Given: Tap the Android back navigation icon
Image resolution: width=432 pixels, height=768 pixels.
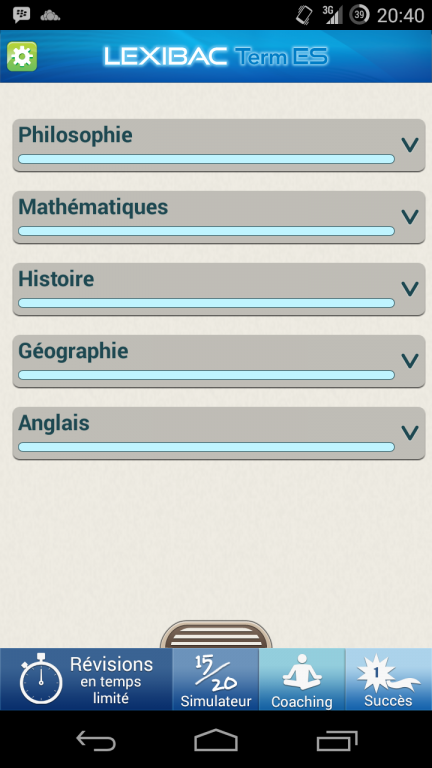Looking at the screenshot, I should click(96, 741).
